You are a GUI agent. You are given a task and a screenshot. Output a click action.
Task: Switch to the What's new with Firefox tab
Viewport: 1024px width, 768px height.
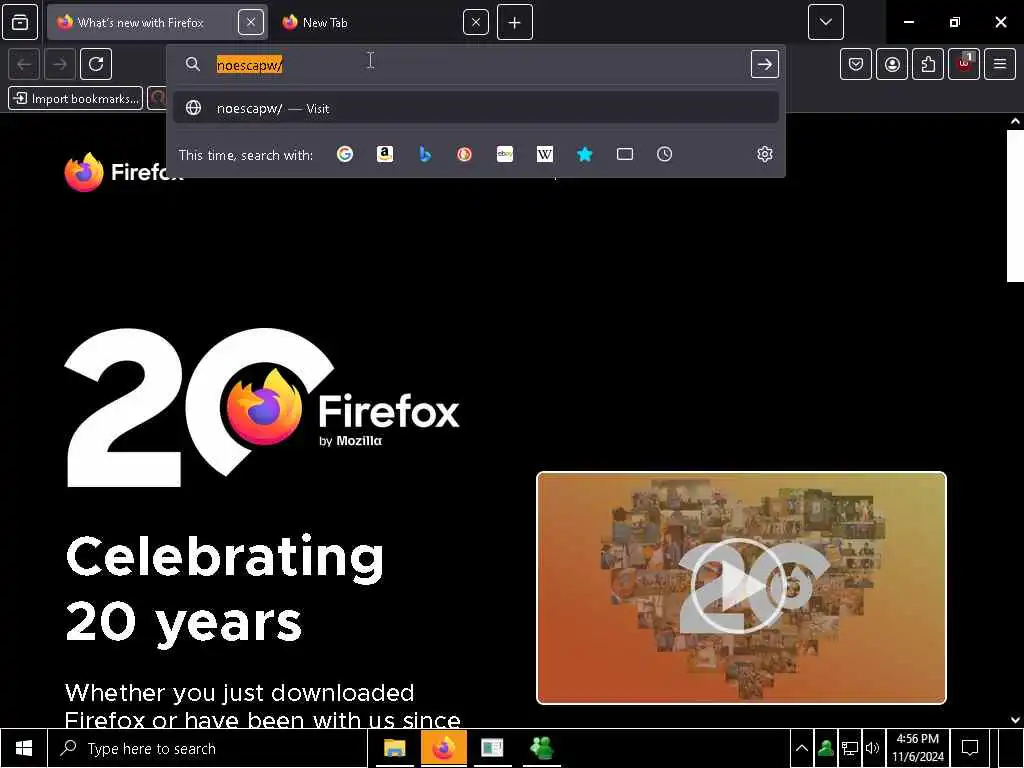tap(157, 22)
